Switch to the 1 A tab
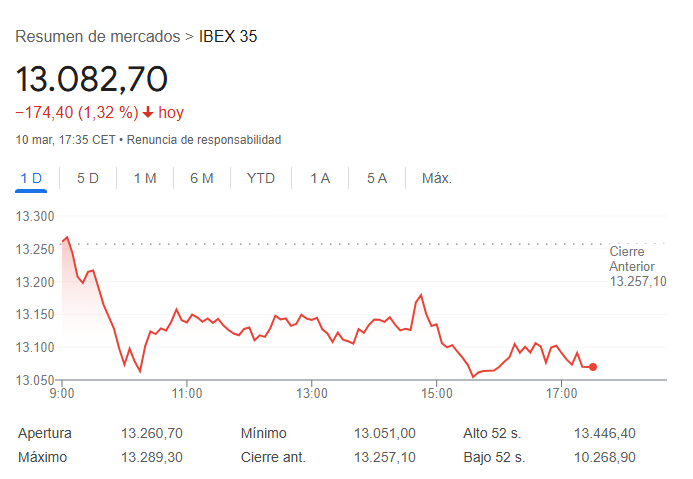The width and height of the screenshot is (693, 479). 320,178
